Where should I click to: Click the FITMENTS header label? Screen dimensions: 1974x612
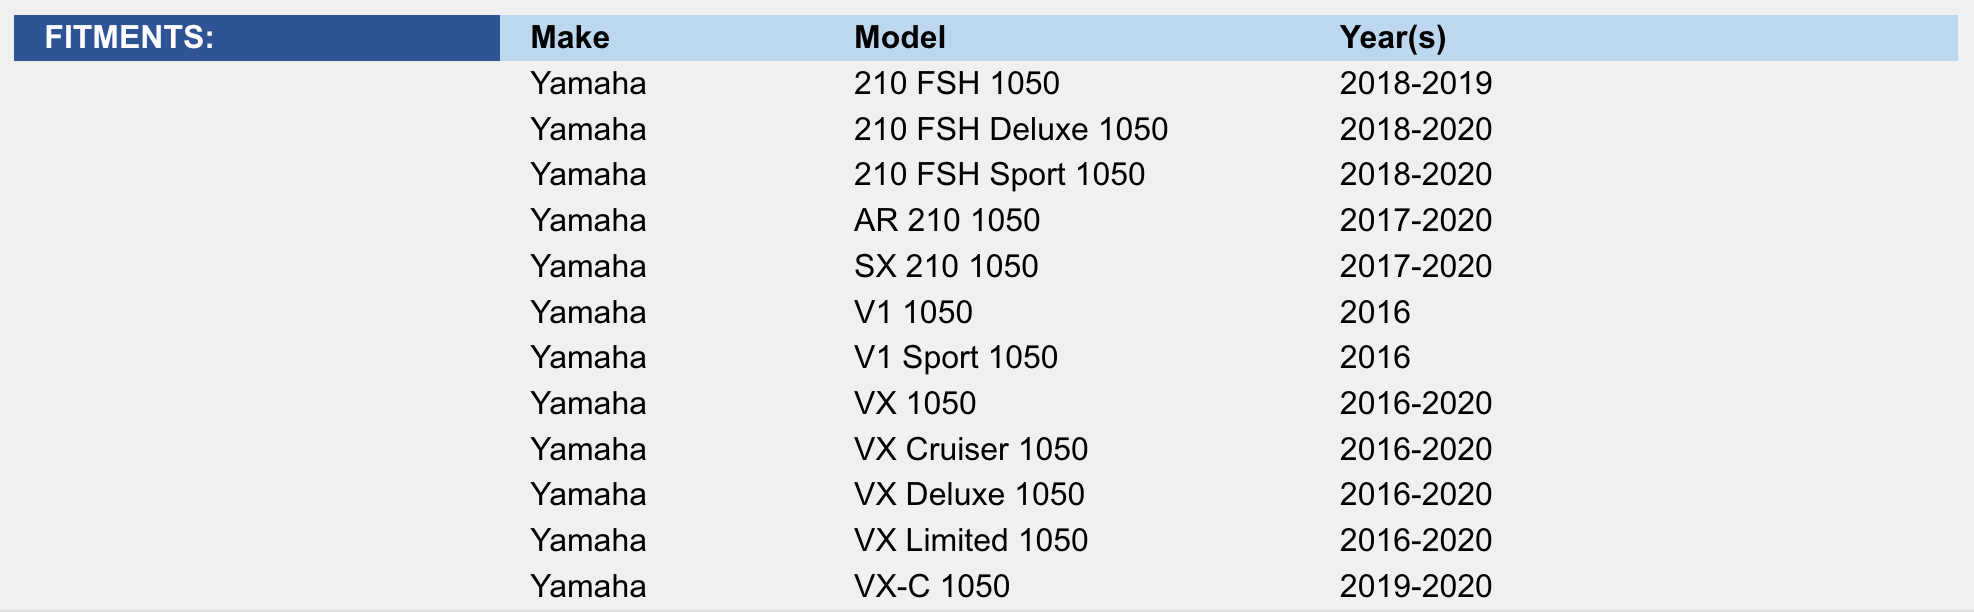[x=130, y=38]
